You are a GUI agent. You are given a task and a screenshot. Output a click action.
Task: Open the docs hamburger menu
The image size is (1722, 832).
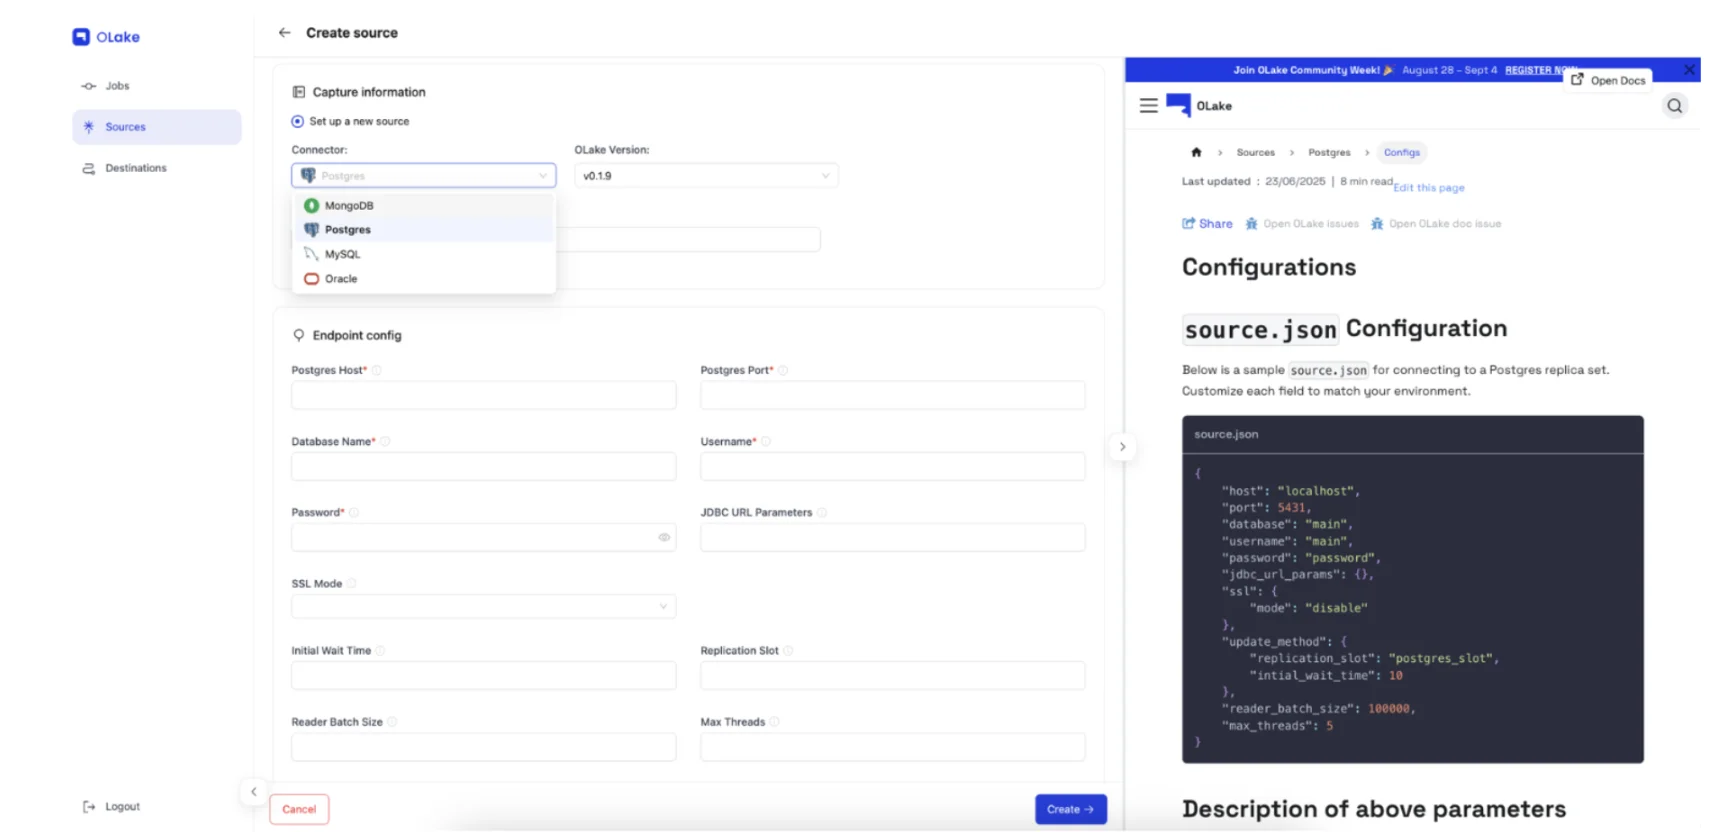coord(1148,106)
